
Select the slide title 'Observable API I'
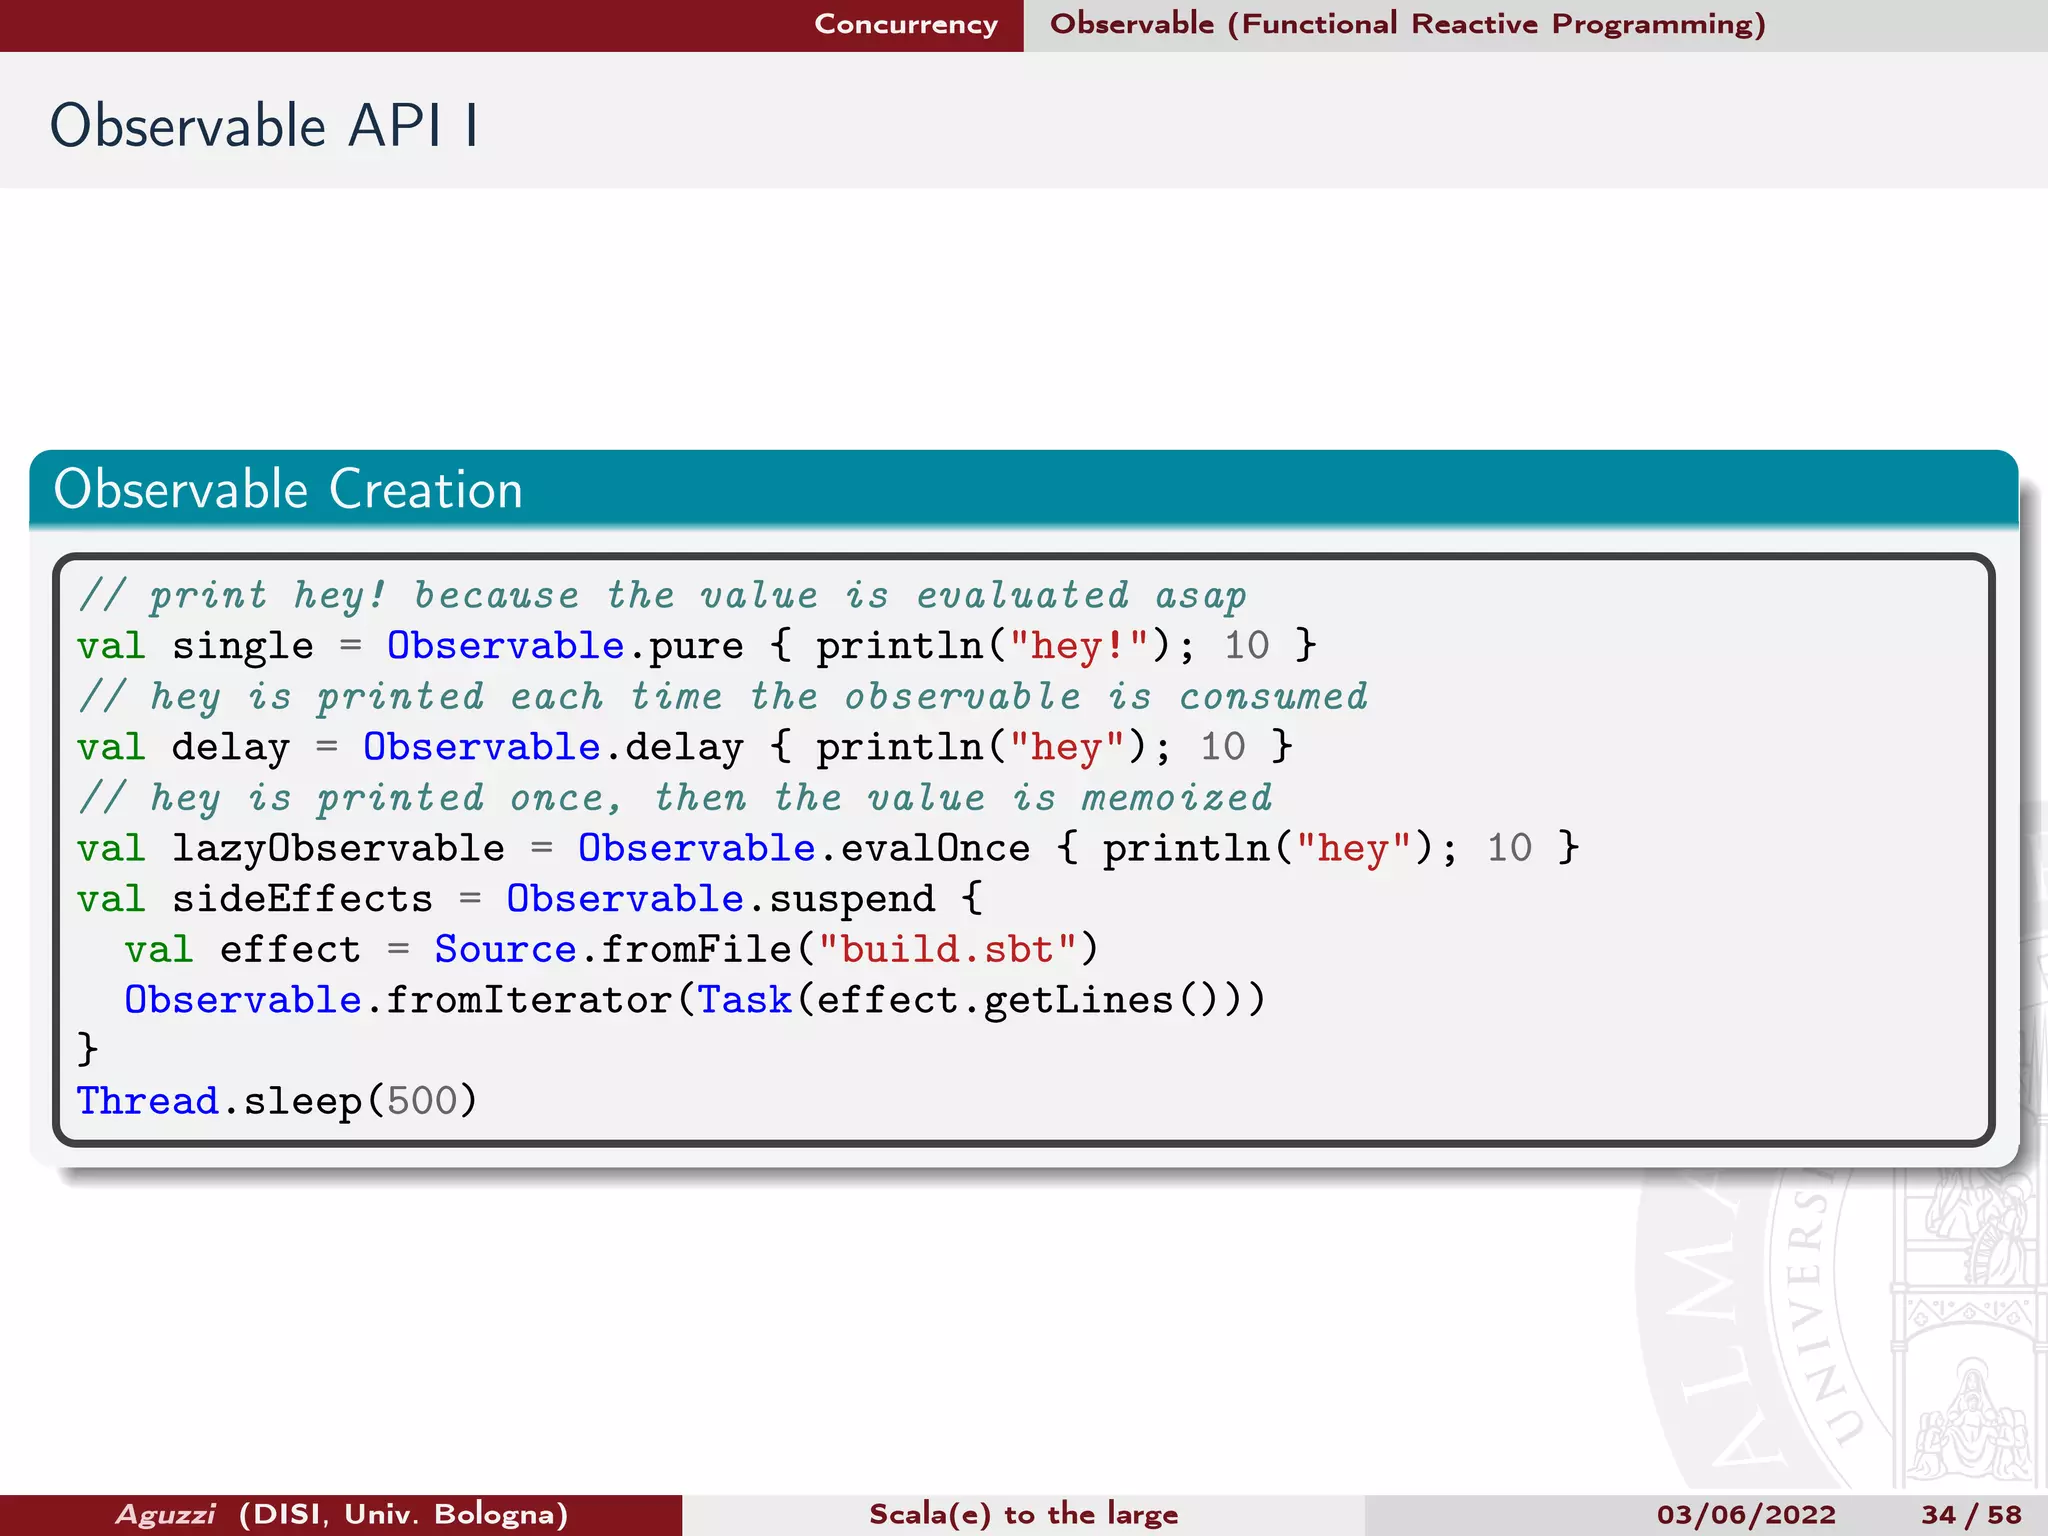click(x=264, y=126)
